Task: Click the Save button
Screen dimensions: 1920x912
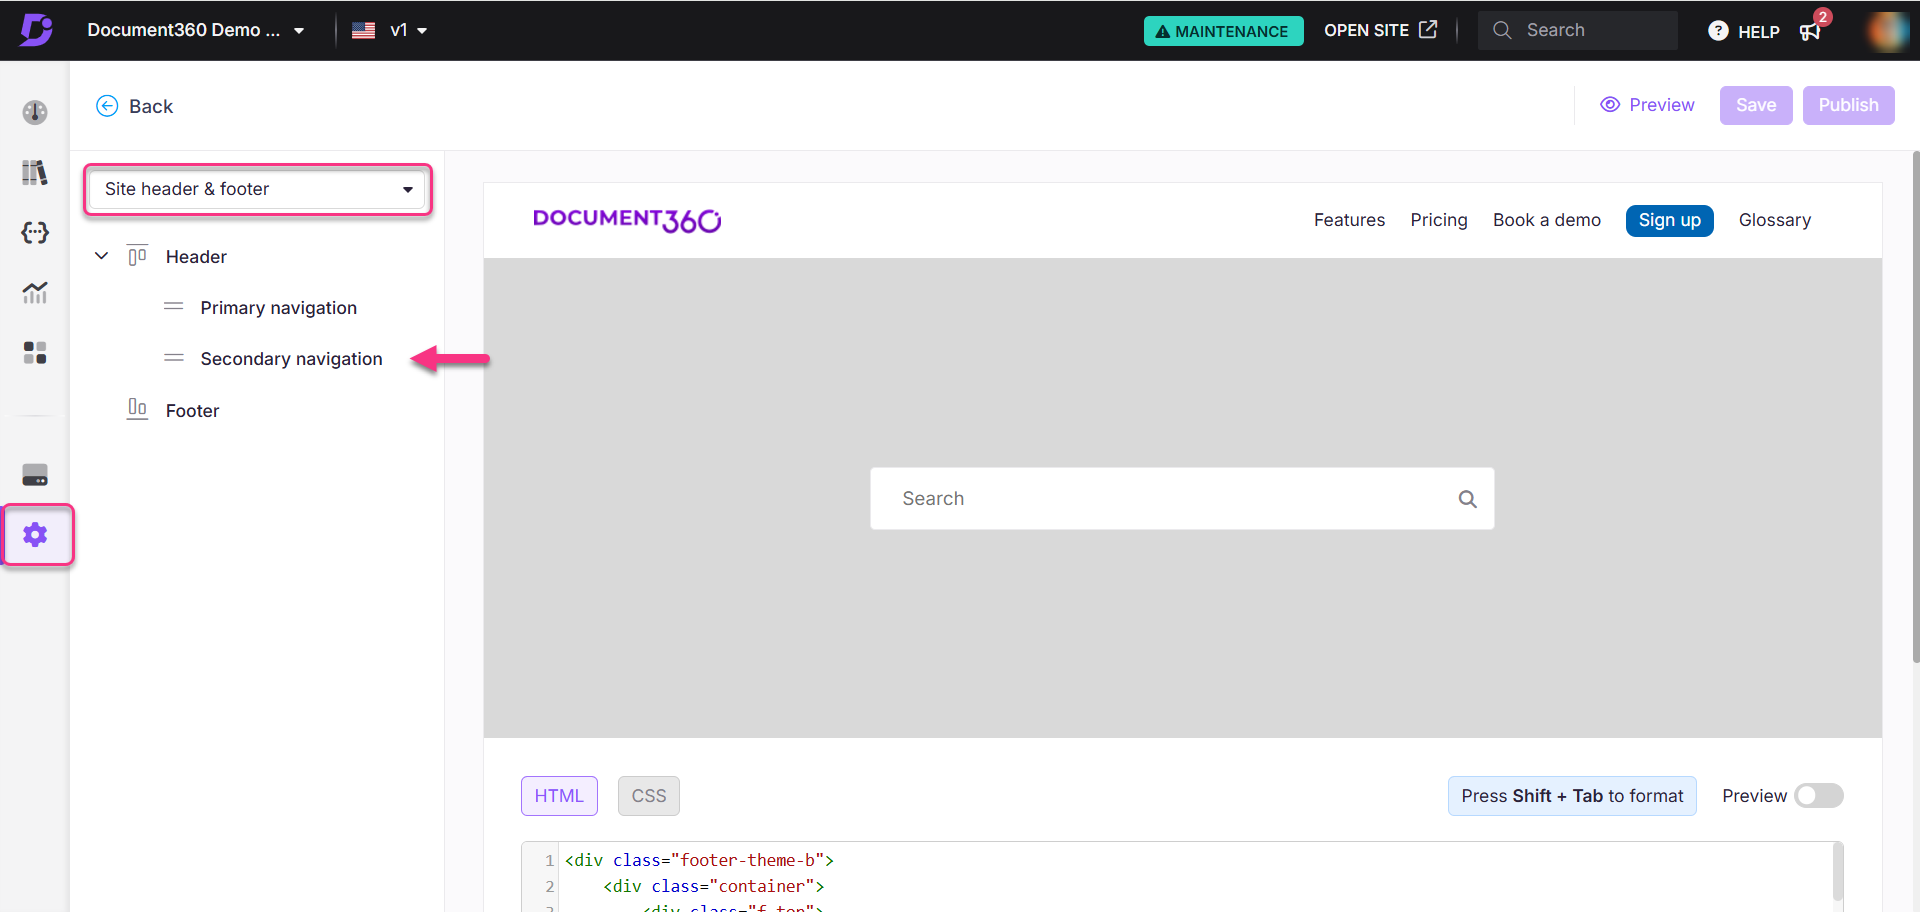Action: pyautogui.click(x=1756, y=105)
